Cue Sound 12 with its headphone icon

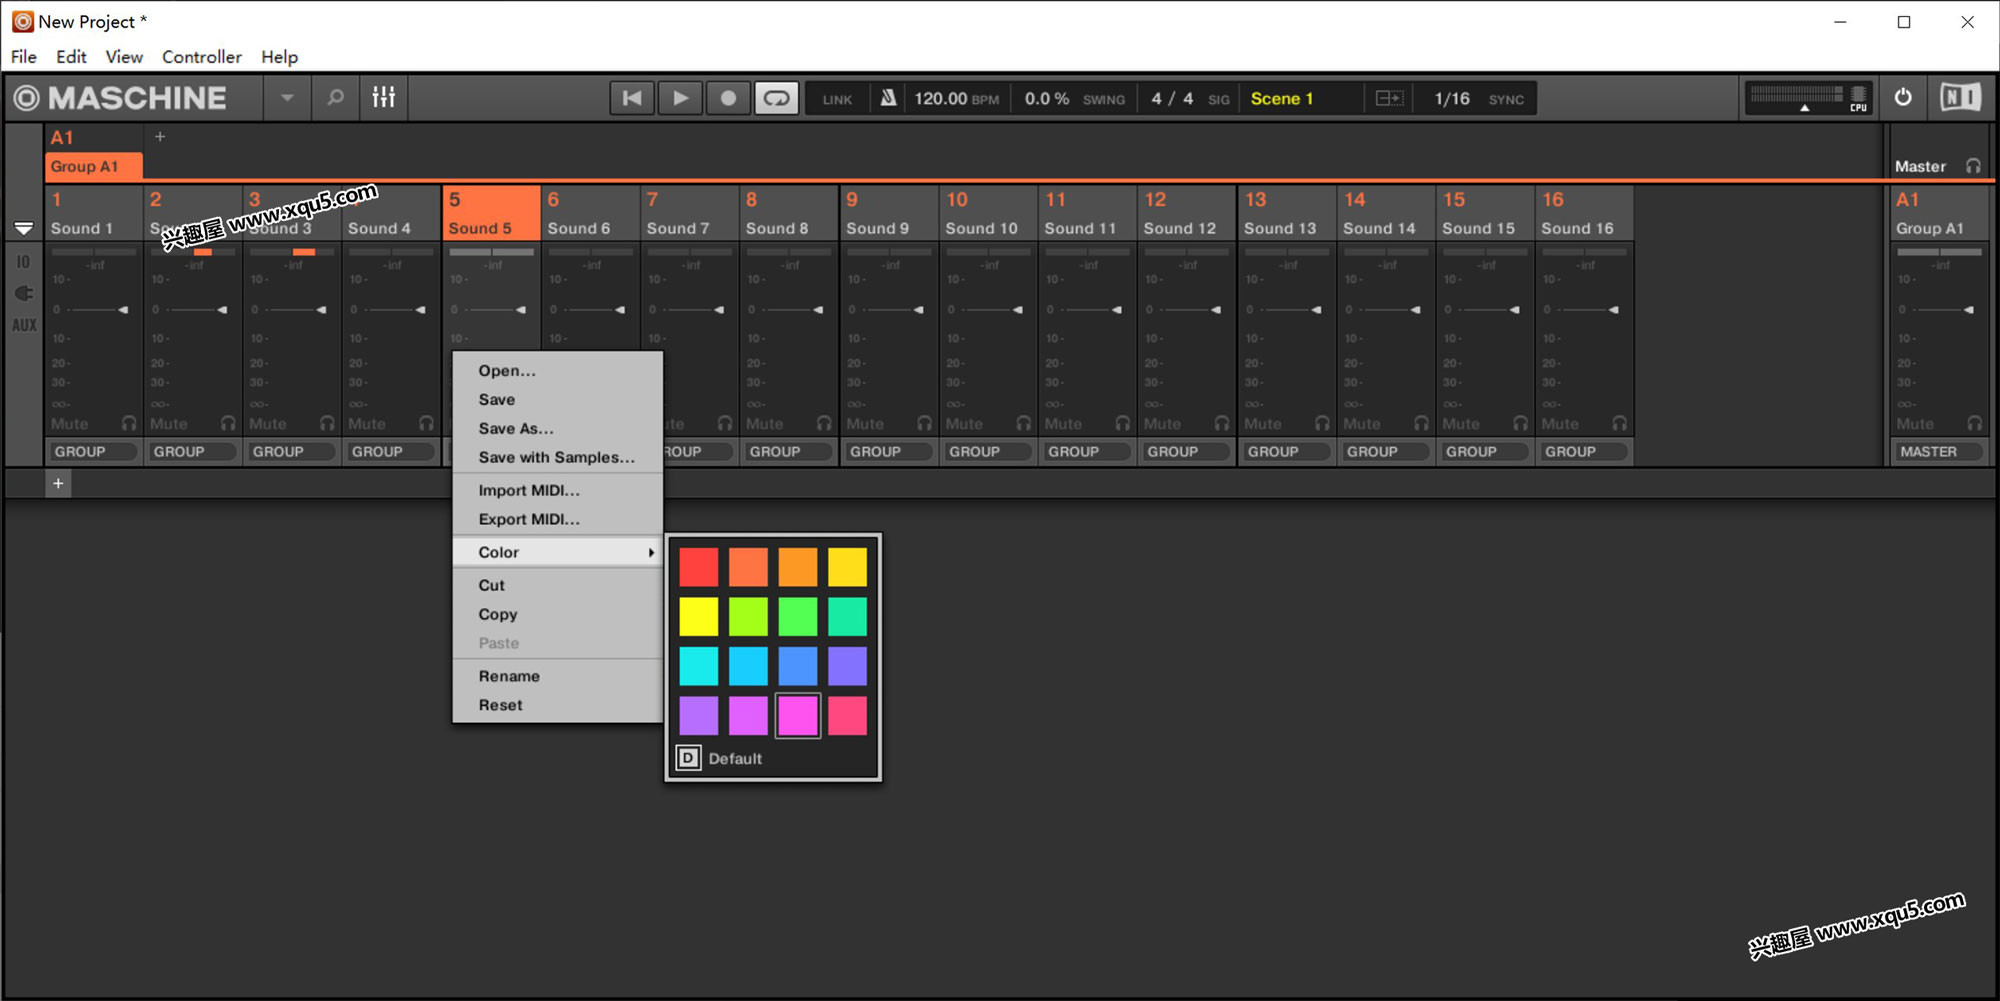[1222, 424]
